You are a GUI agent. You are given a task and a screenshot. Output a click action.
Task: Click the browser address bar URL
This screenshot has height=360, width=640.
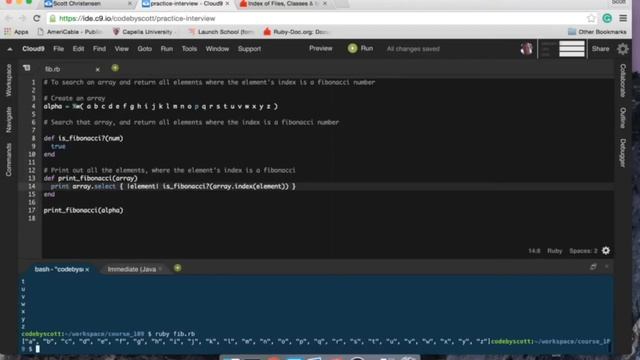coord(137,18)
